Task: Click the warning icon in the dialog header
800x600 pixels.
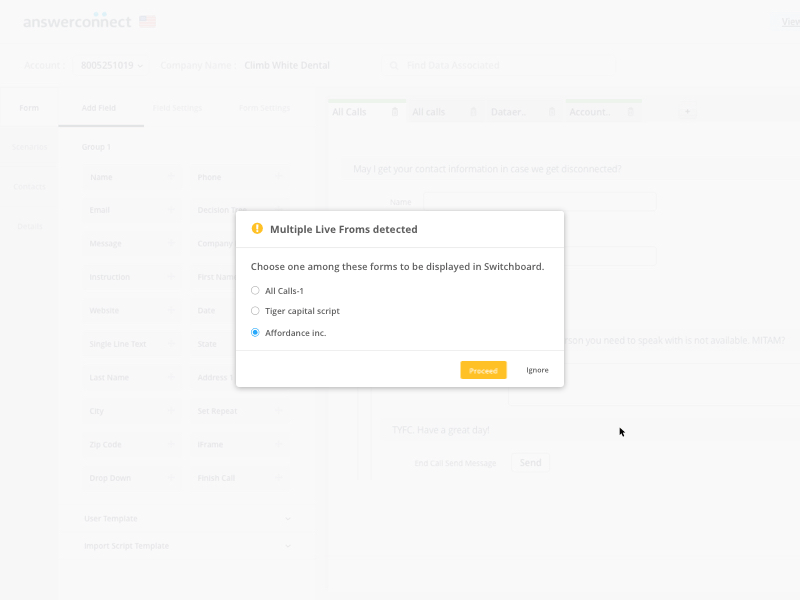Action: point(256,228)
